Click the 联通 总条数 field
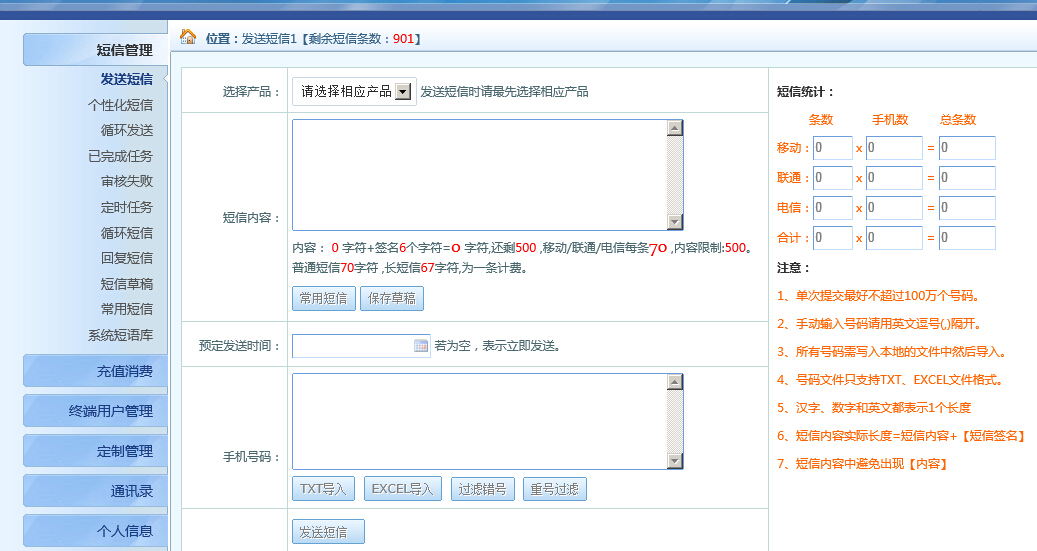This screenshot has width=1037, height=551. [x=967, y=178]
